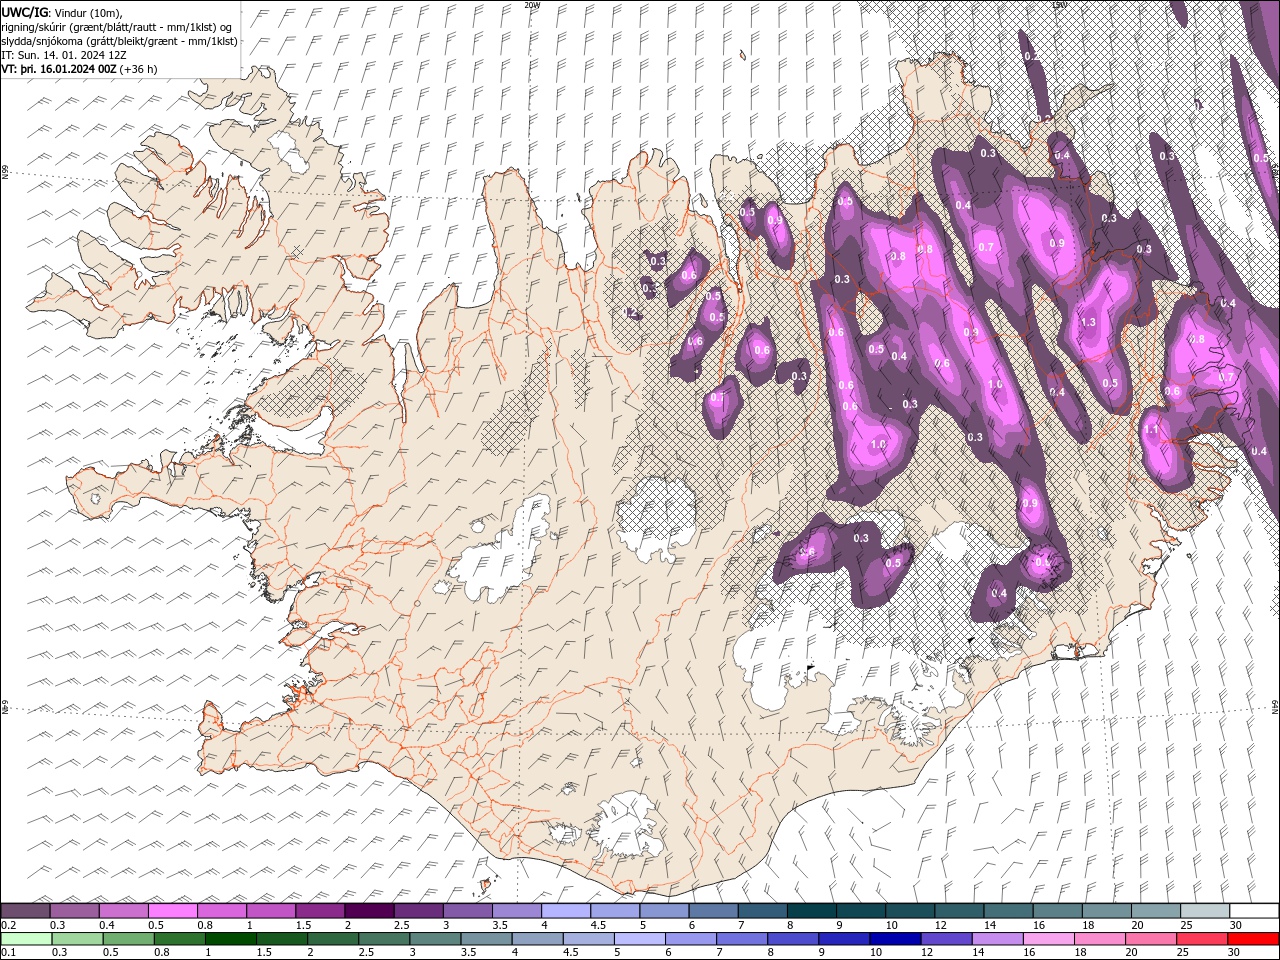Screen dimensions: 1280x960
Task: Select the rain scale swatch between 7 and 8
Action: [x=741, y=939]
